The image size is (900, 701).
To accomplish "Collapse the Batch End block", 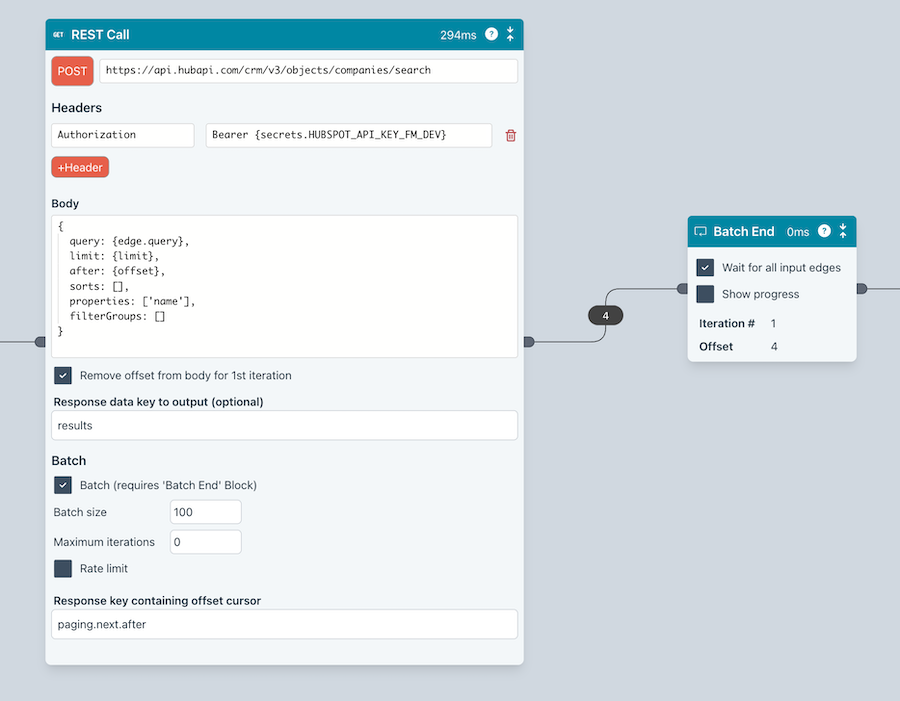I will pos(843,231).
